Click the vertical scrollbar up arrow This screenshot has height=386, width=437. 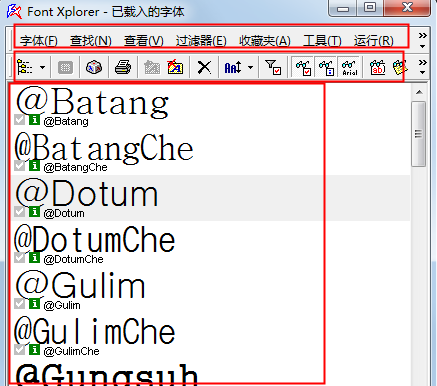(x=419, y=92)
